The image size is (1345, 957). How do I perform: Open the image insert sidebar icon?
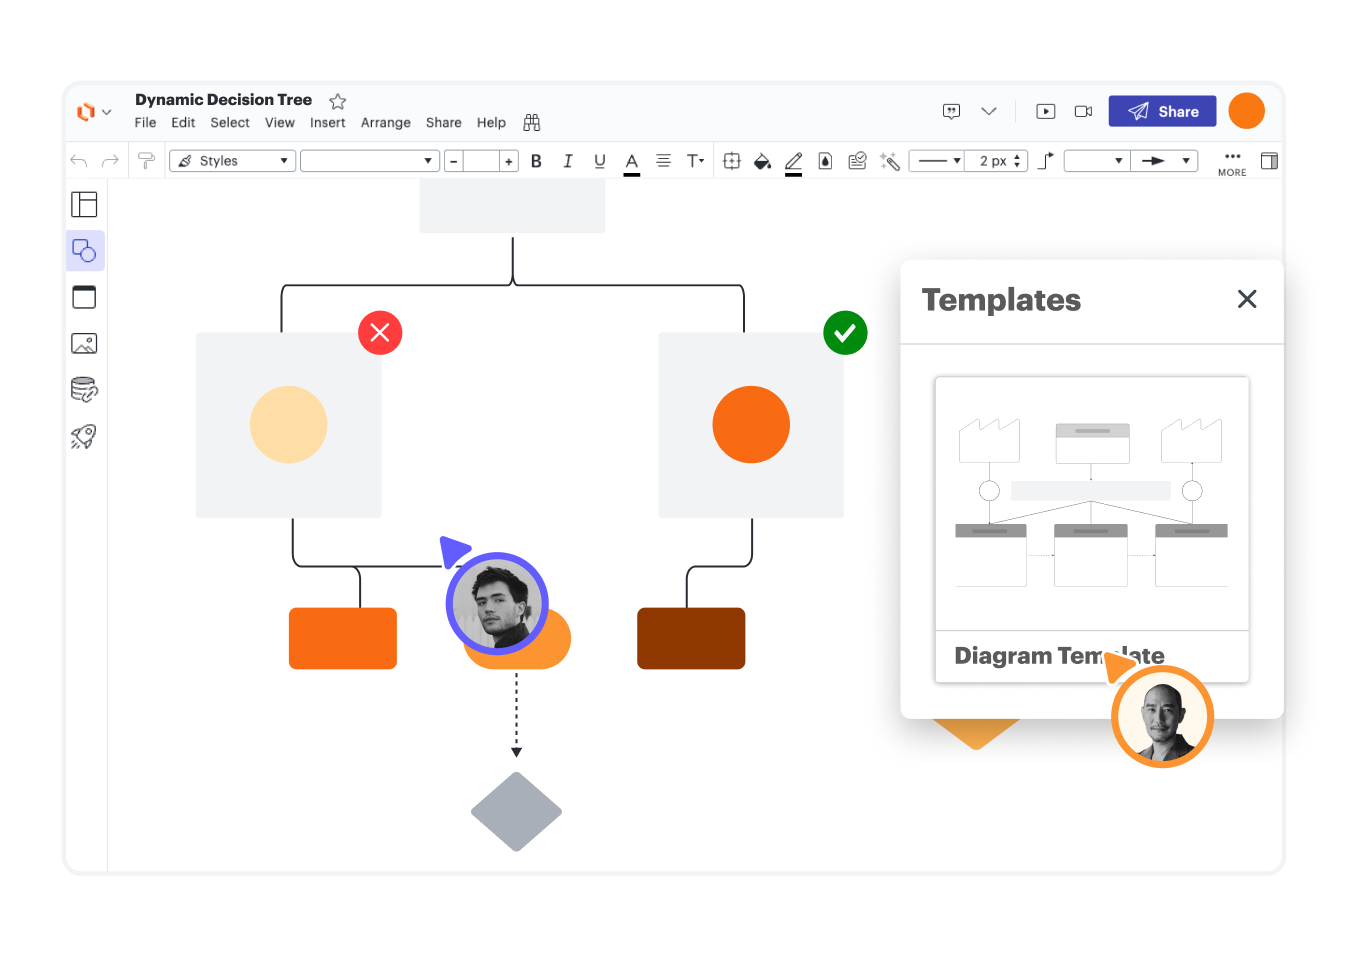point(84,344)
